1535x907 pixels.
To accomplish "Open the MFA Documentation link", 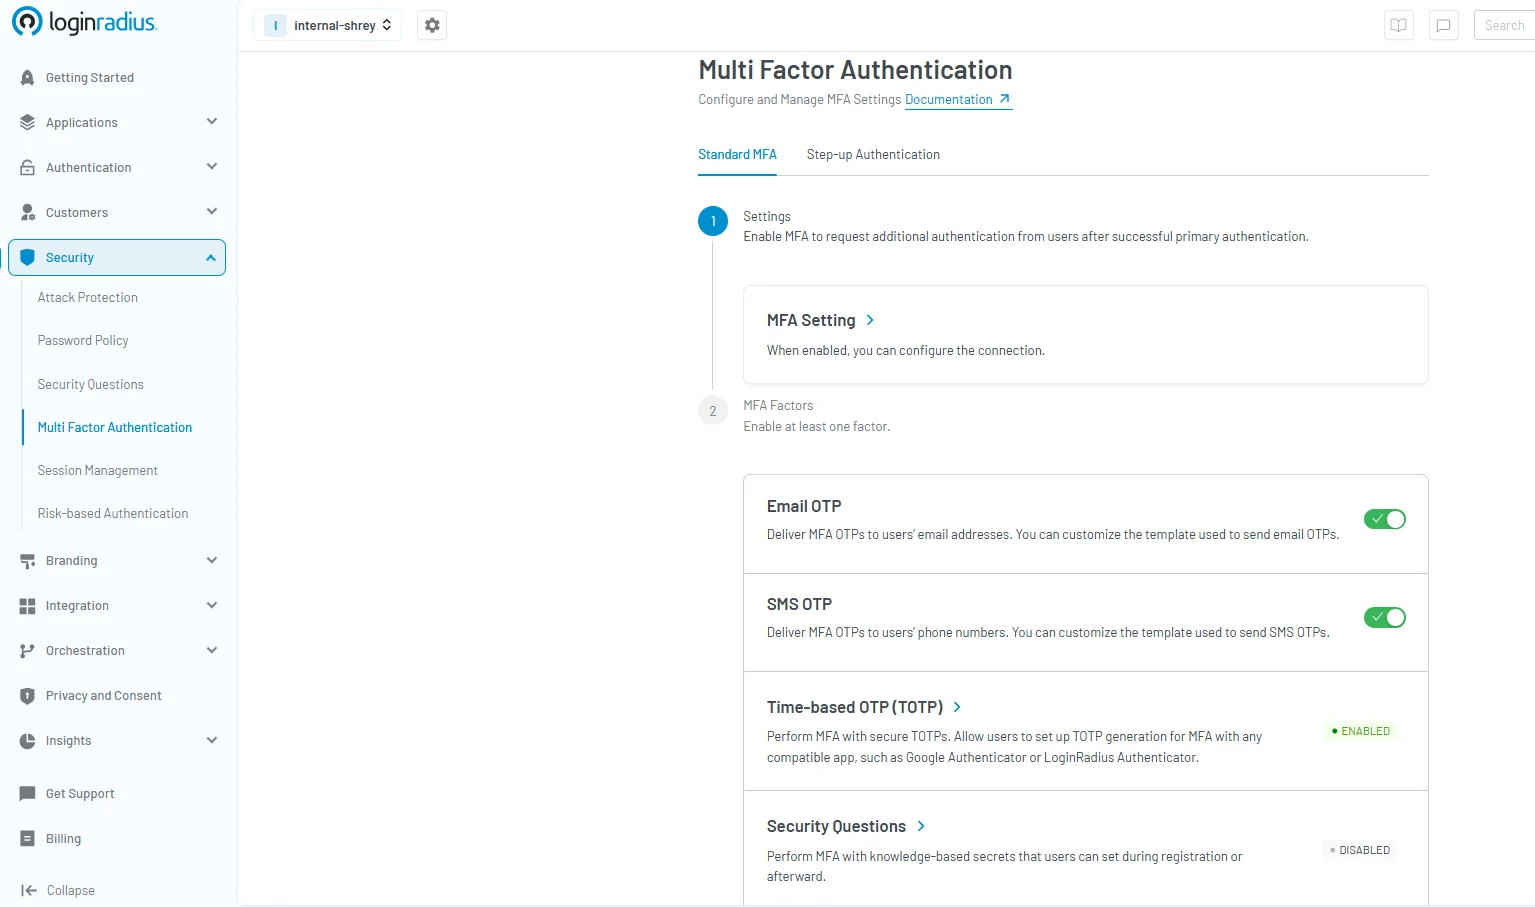I will pyautogui.click(x=949, y=99).
